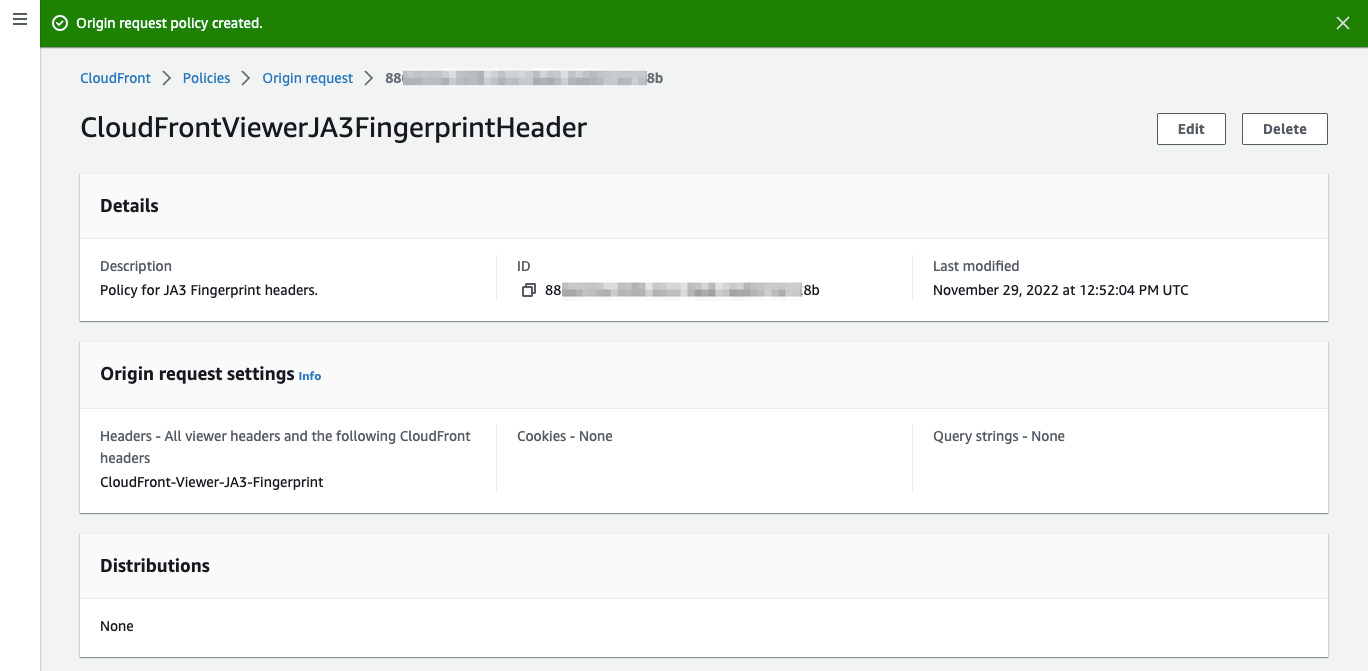Screen dimensions: 1368x671
Task: Click the Details section header
Action: coord(129,205)
